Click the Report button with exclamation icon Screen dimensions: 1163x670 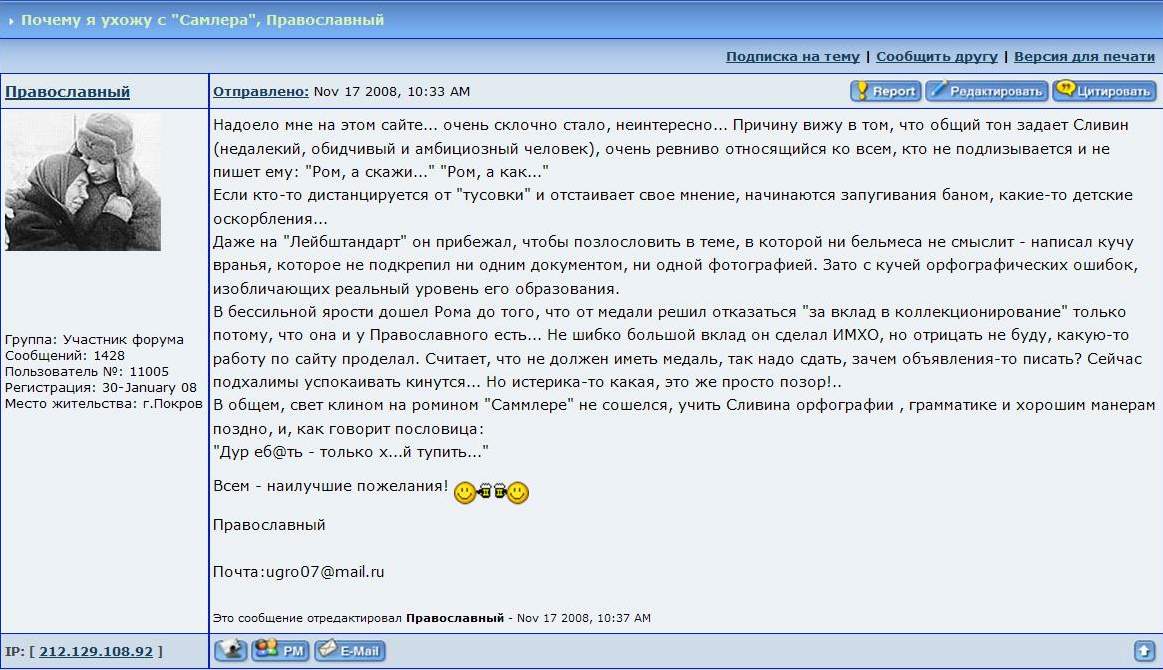[885, 91]
